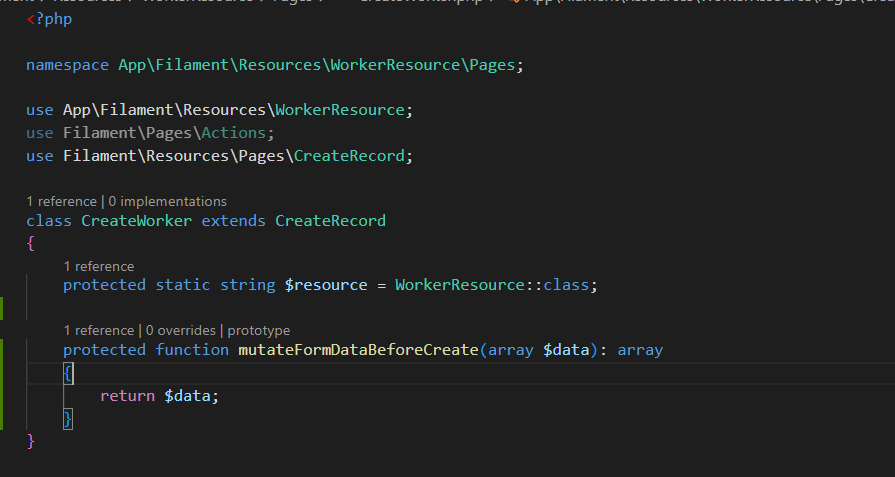
Task: Click the <?php opening tag
Action: [x=49, y=19]
